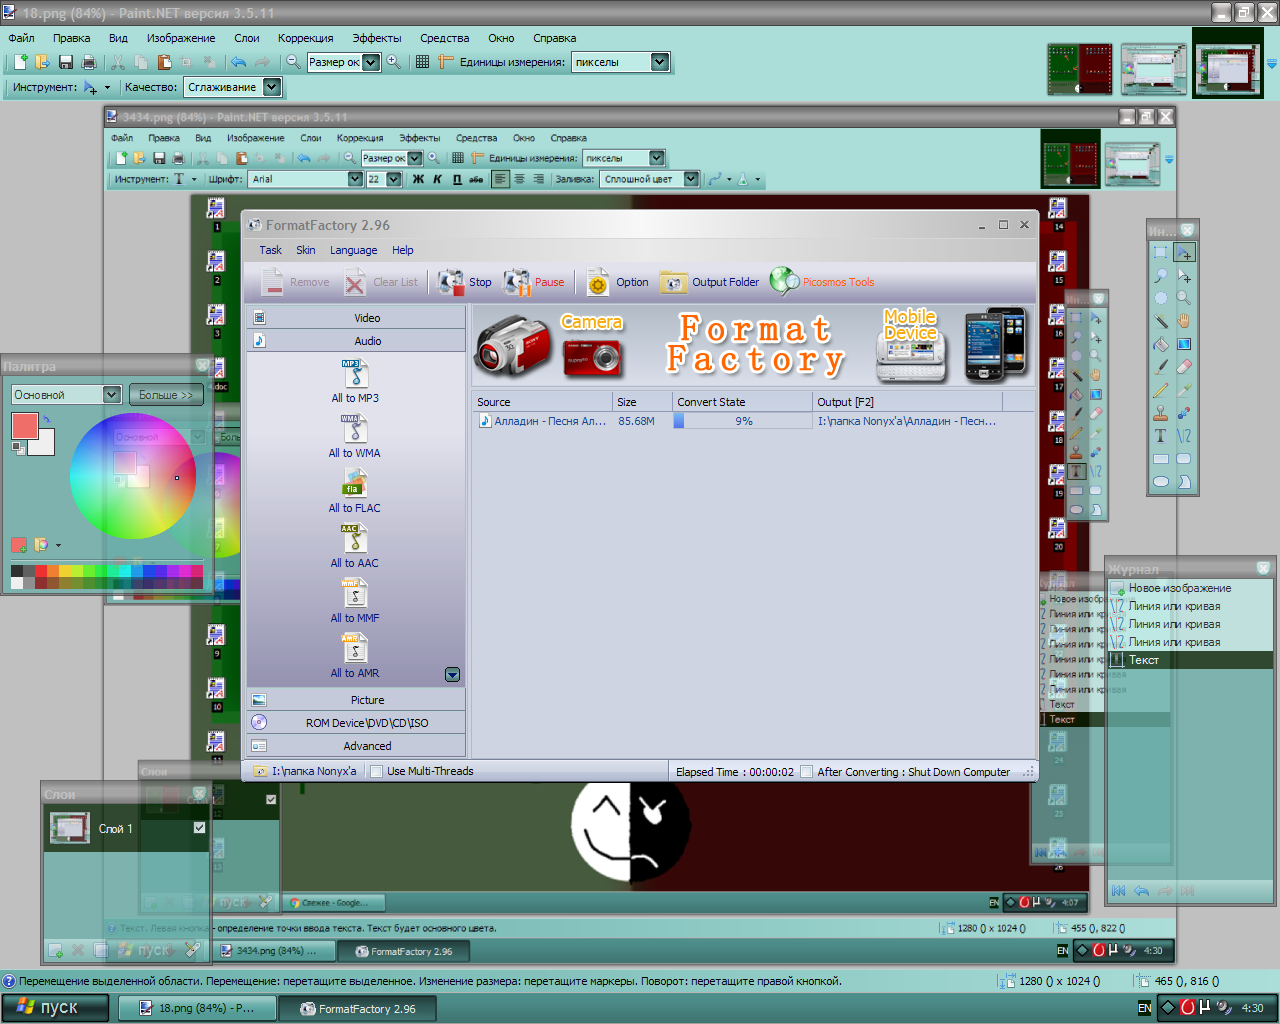This screenshot has height=1024, width=1280.
Task: Click the primary red color swatch in Палитра
Action: pyautogui.click(x=25, y=426)
